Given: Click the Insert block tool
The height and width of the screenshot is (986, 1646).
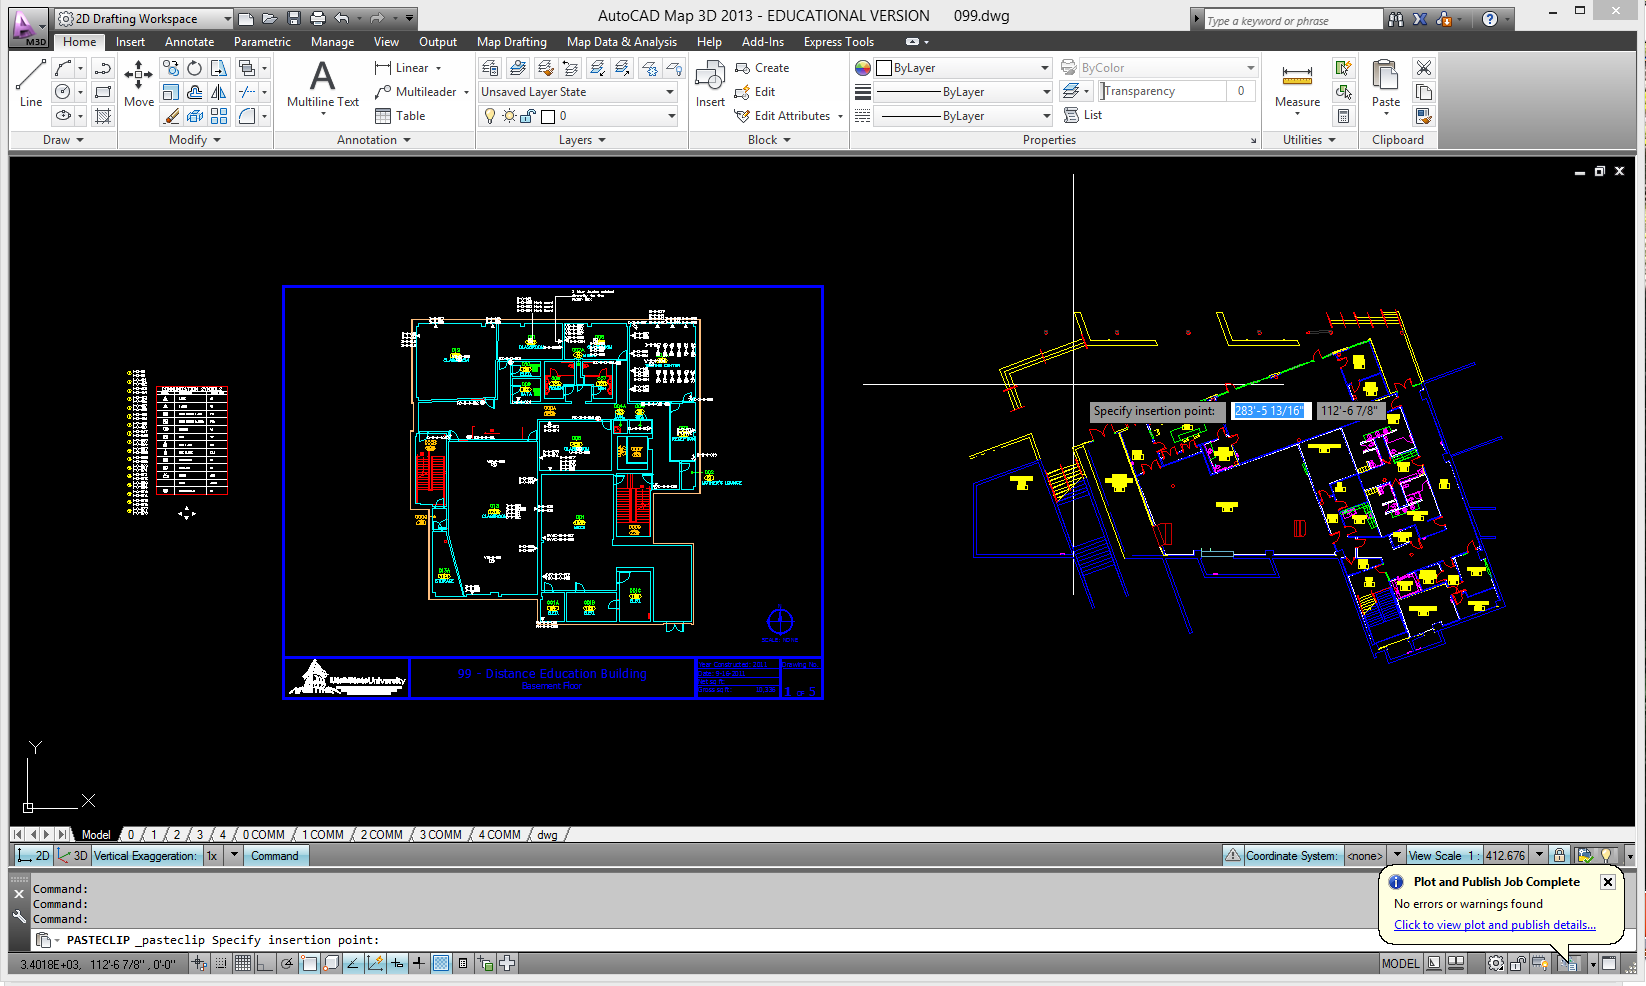Looking at the screenshot, I should [709, 85].
